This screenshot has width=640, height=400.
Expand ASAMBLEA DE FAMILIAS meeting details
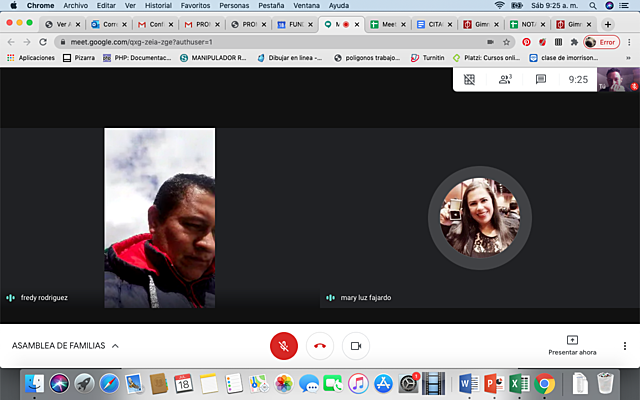click(x=65, y=346)
